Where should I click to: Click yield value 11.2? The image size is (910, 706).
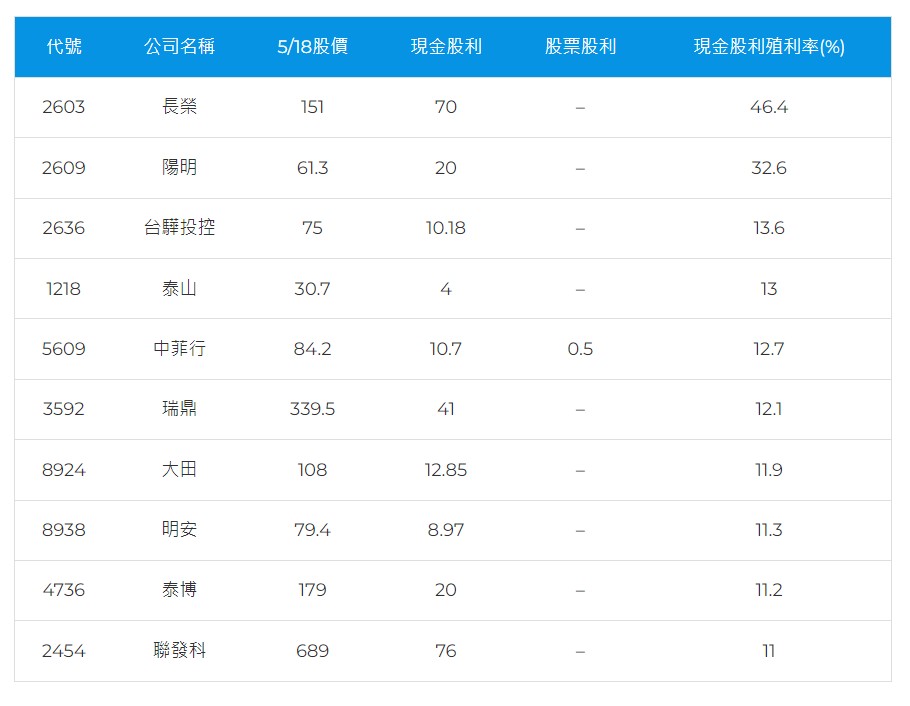tap(769, 590)
